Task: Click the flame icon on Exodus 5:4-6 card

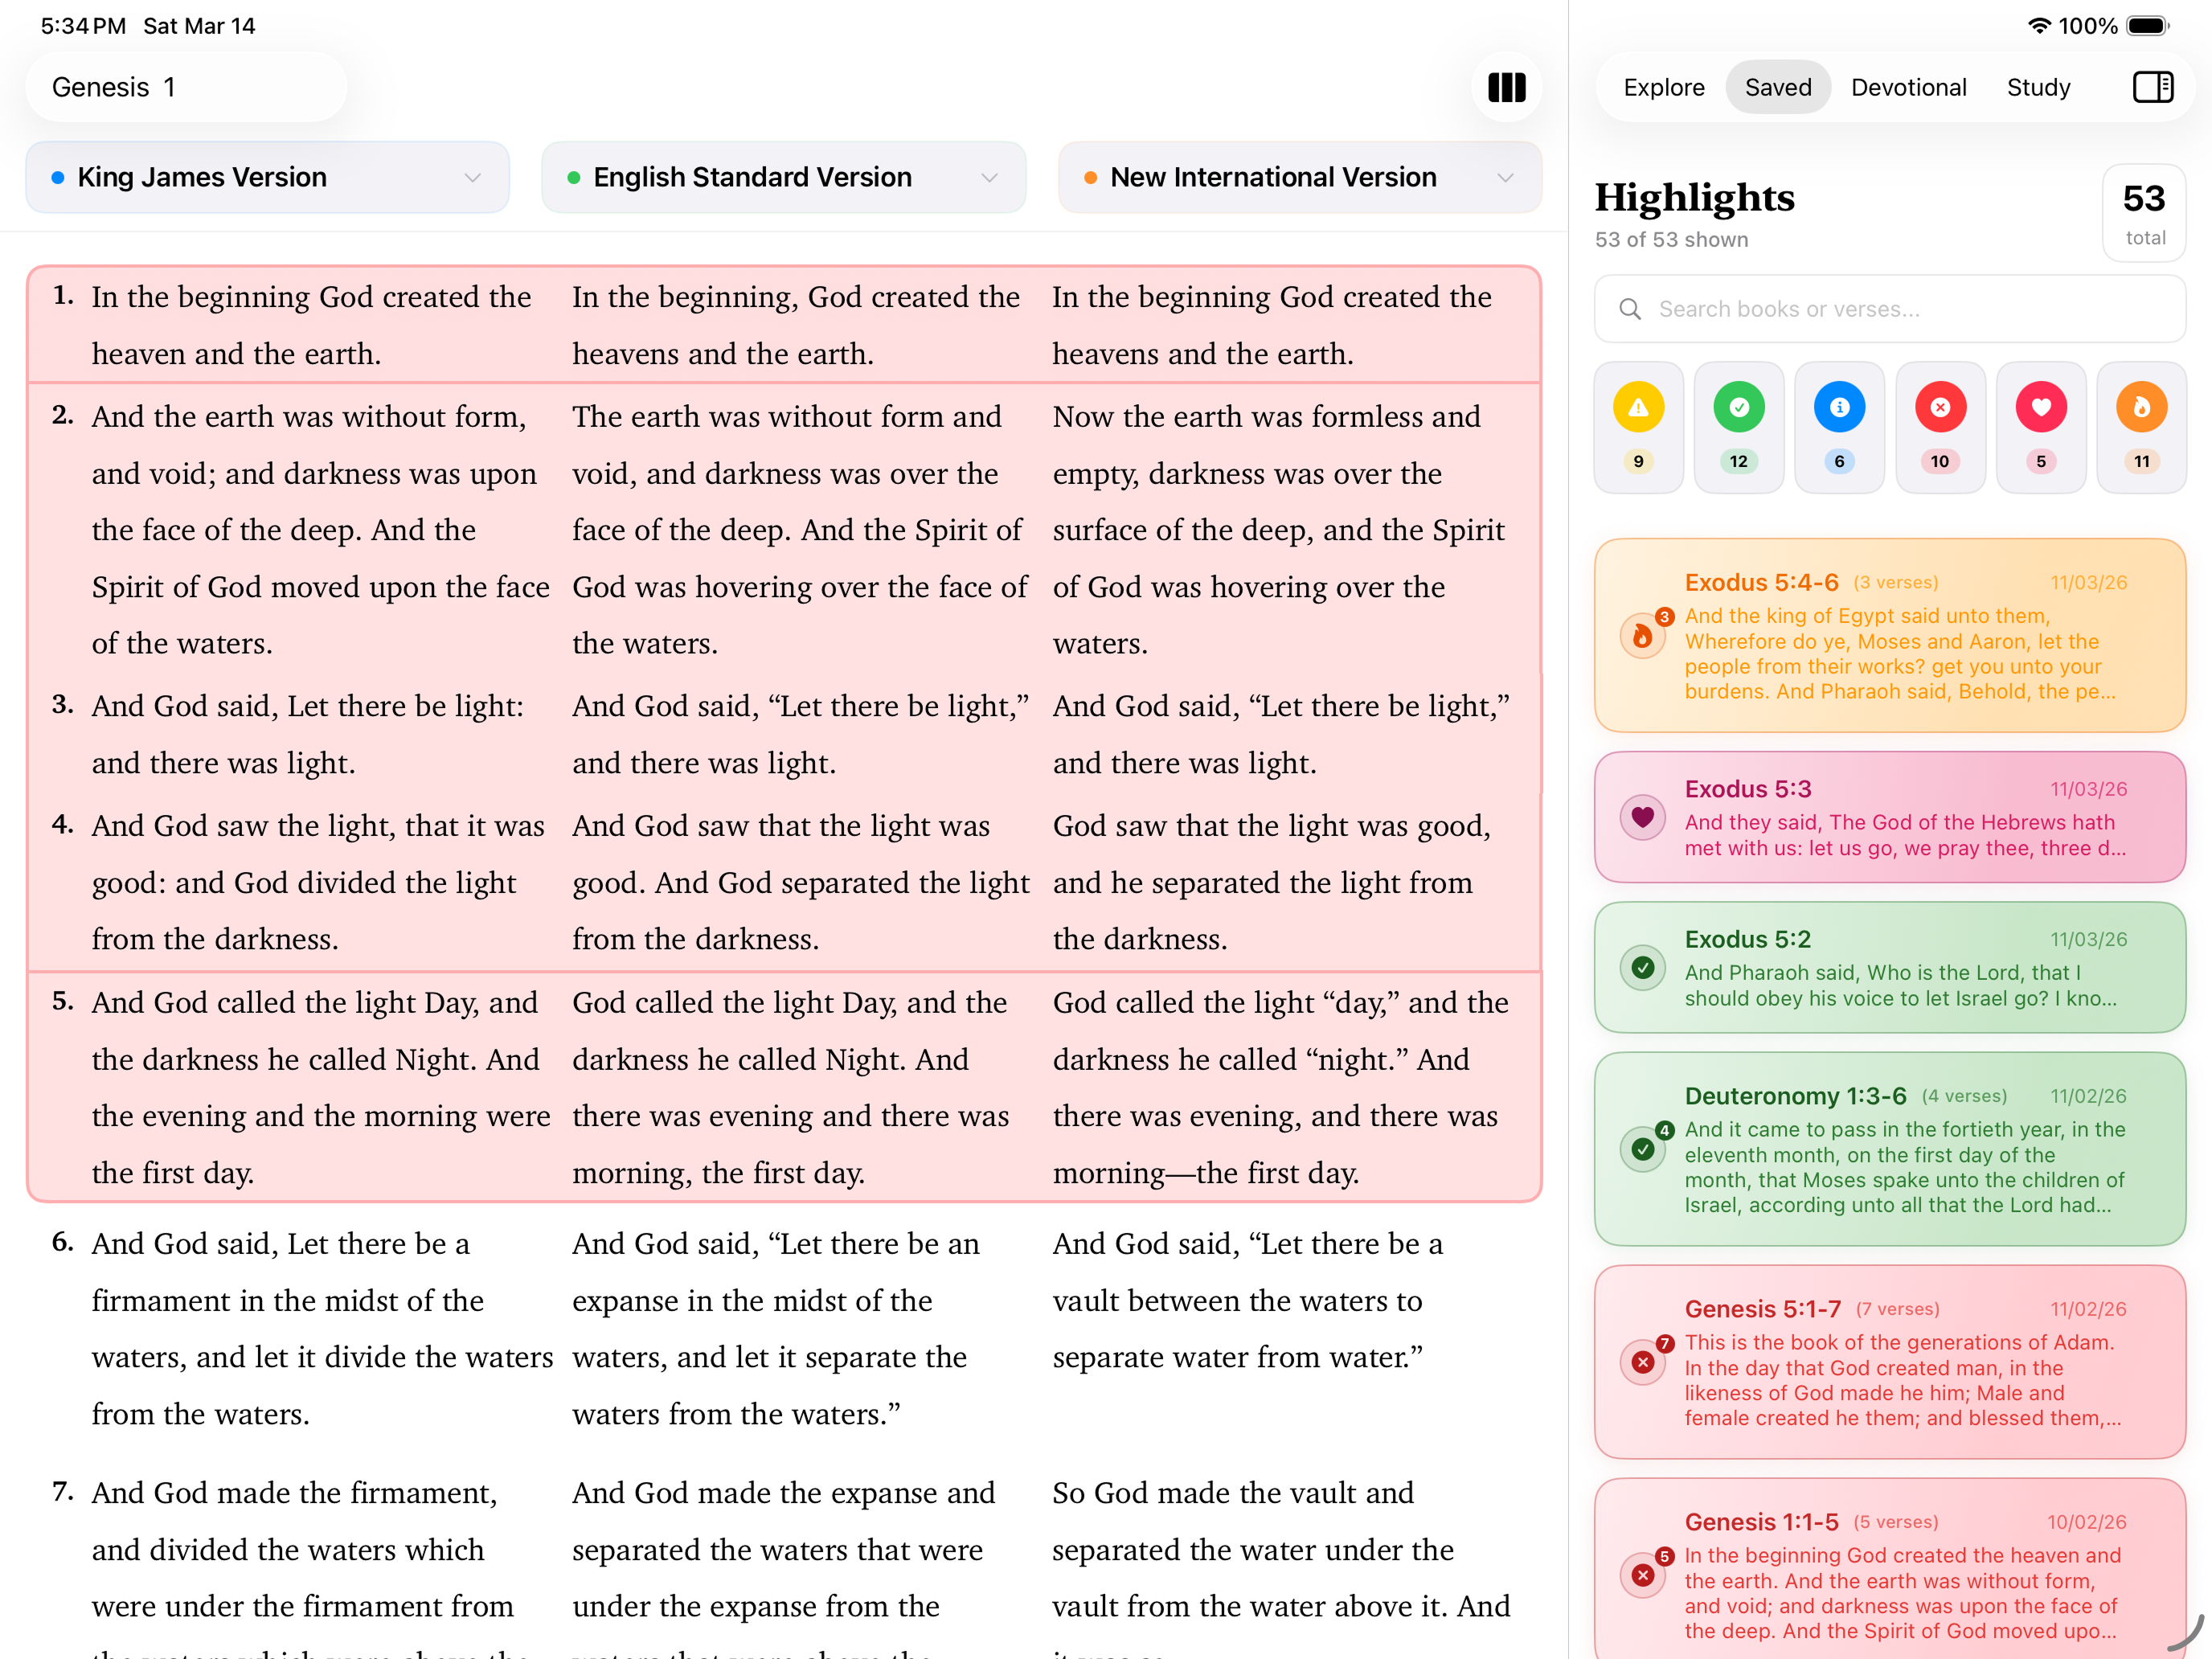Action: point(1642,636)
